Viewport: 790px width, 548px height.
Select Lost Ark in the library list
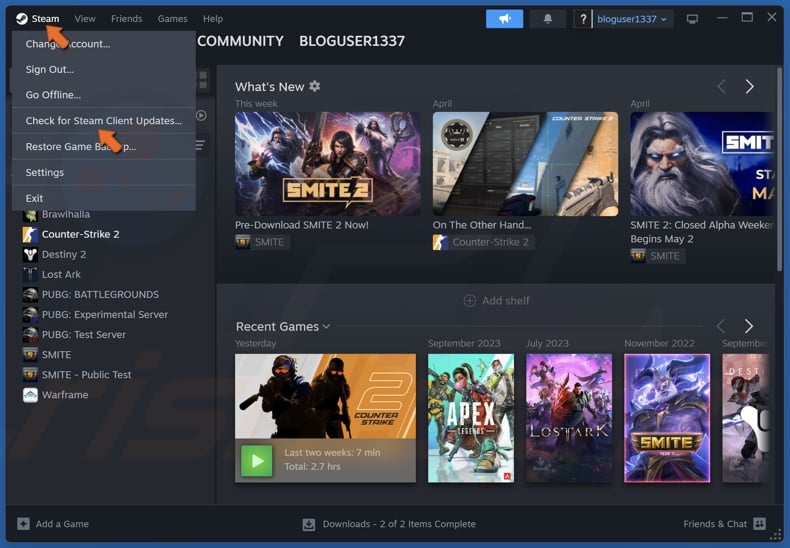tap(61, 275)
